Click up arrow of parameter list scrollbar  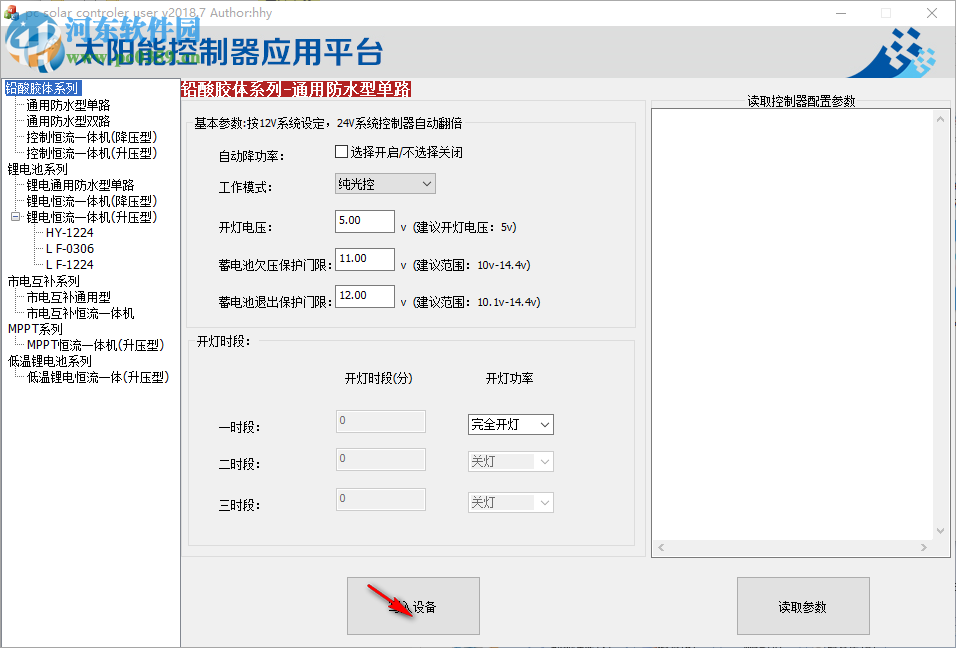click(940, 119)
